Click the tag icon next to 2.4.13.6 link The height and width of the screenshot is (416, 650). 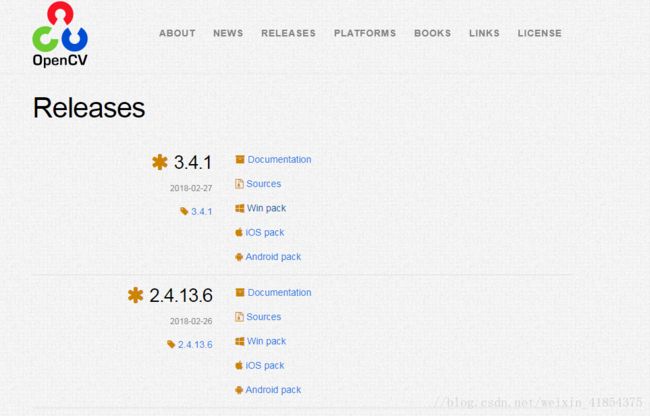pyautogui.click(x=171, y=344)
